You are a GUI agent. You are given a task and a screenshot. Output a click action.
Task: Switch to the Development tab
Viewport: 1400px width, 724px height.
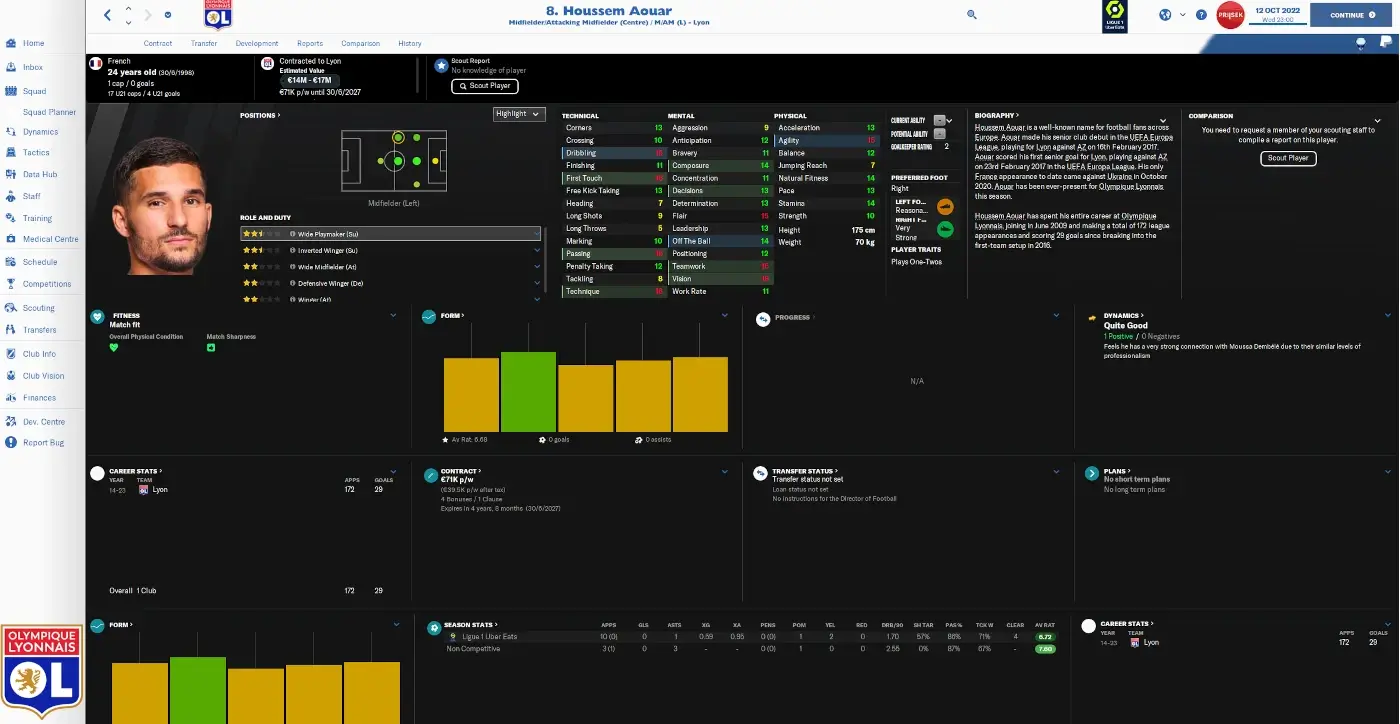[257, 44]
